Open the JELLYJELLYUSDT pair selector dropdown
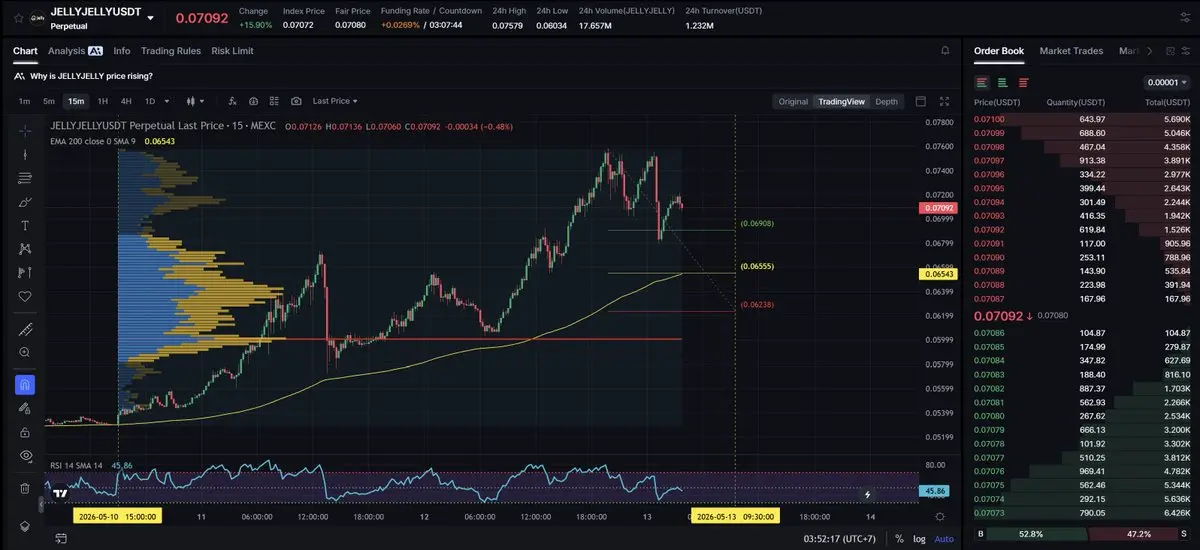Screen dimensions: 1200x550 point(150,17)
